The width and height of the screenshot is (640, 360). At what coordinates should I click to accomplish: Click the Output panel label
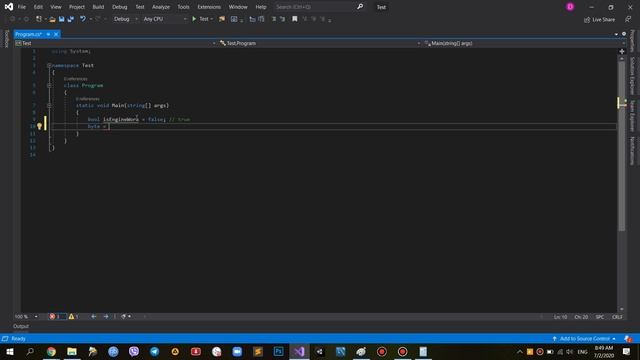pos(21,326)
